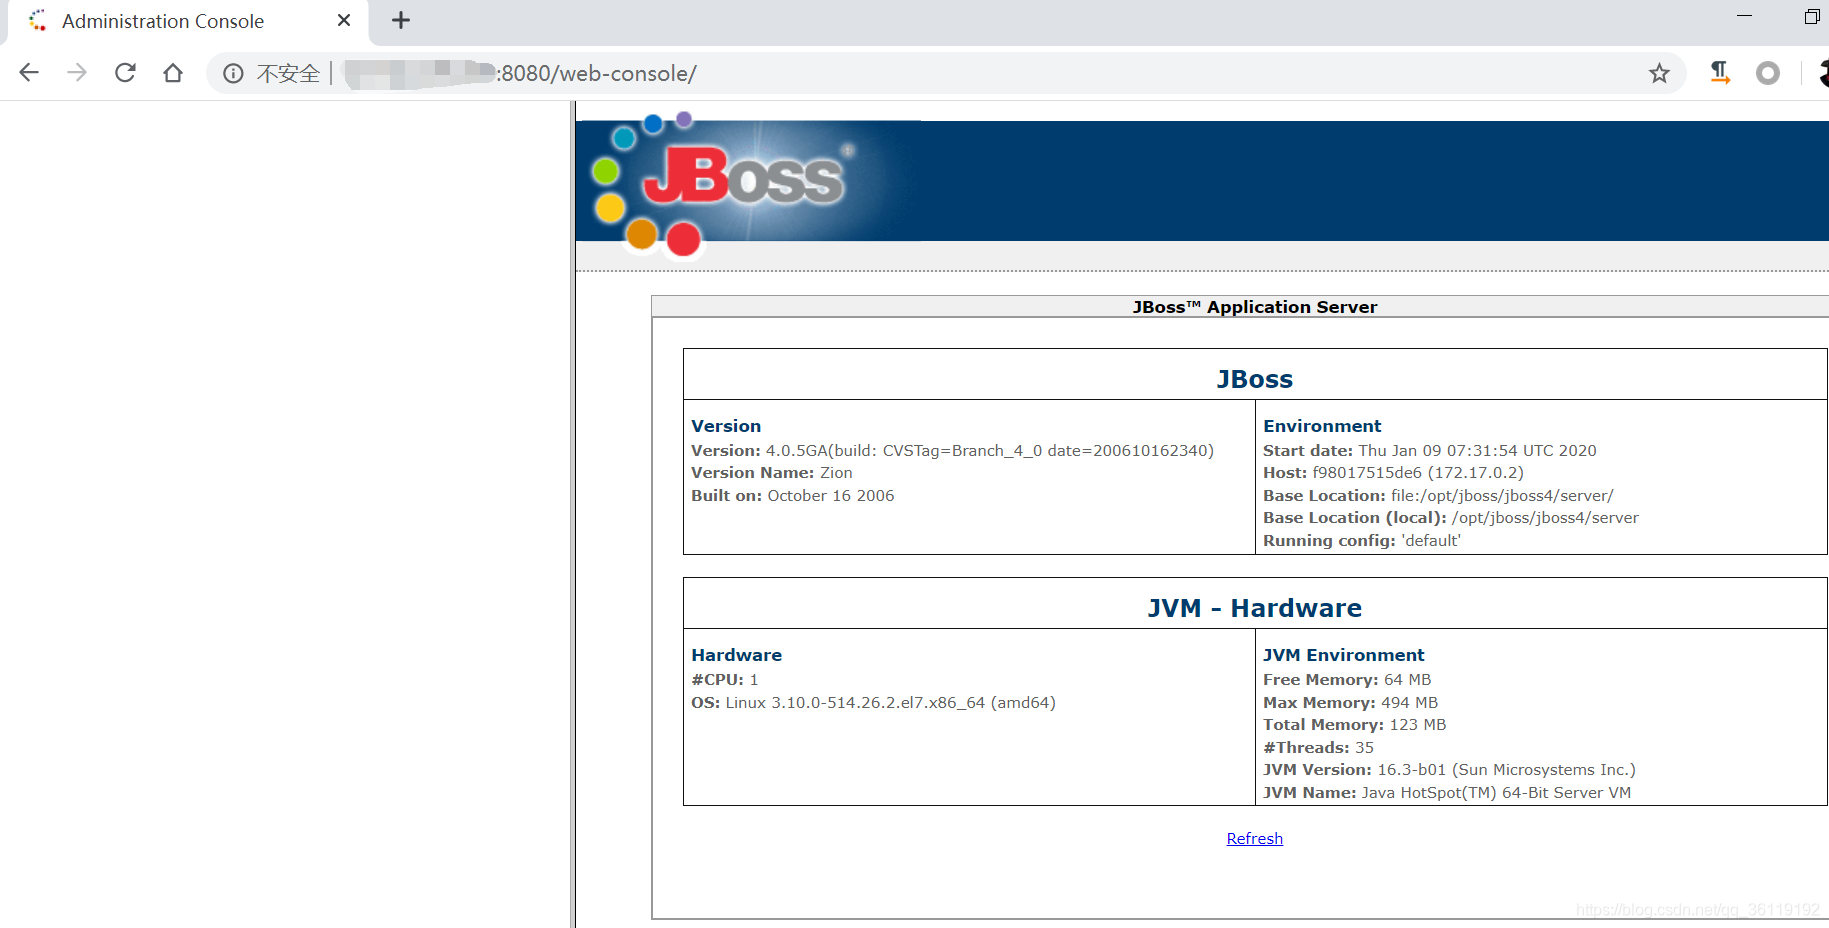Click the JVM - Hardware heading
This screenshot has height=928, width=1829.
tap(1254, 608)
